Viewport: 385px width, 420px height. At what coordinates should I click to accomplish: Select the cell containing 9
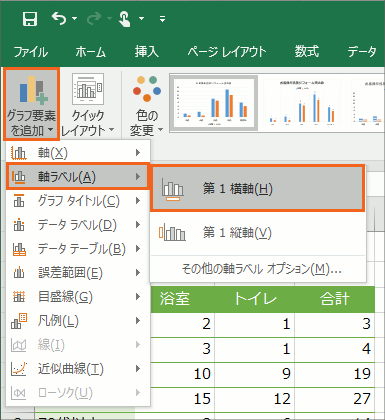point(255,374)
